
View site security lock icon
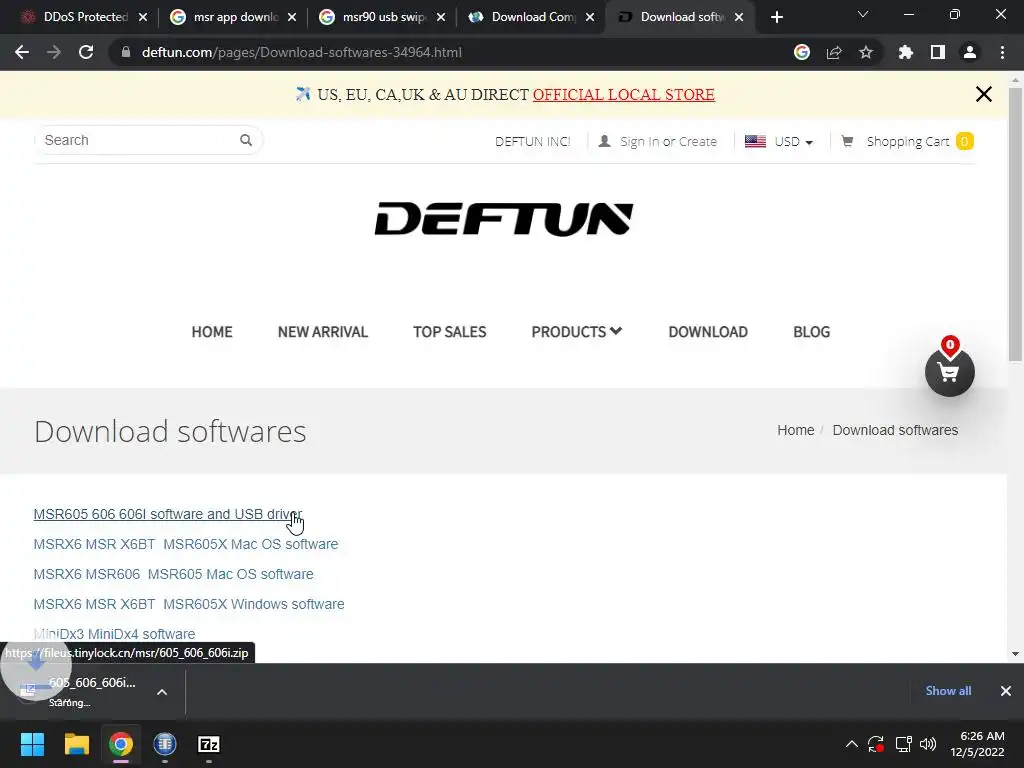[126, 52]
